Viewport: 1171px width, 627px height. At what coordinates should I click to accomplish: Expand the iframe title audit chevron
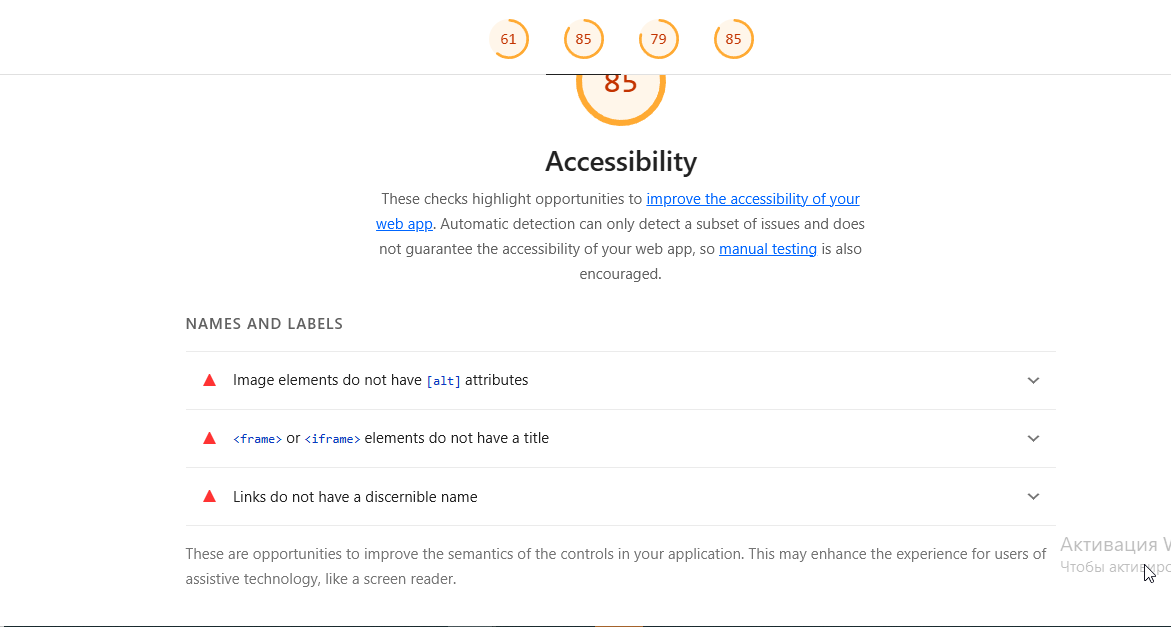1033,438
